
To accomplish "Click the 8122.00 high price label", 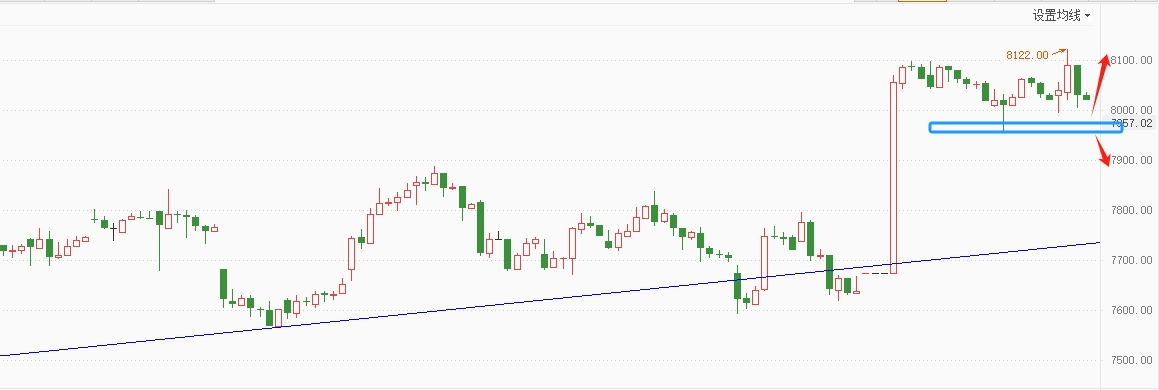I will 1027,55.
